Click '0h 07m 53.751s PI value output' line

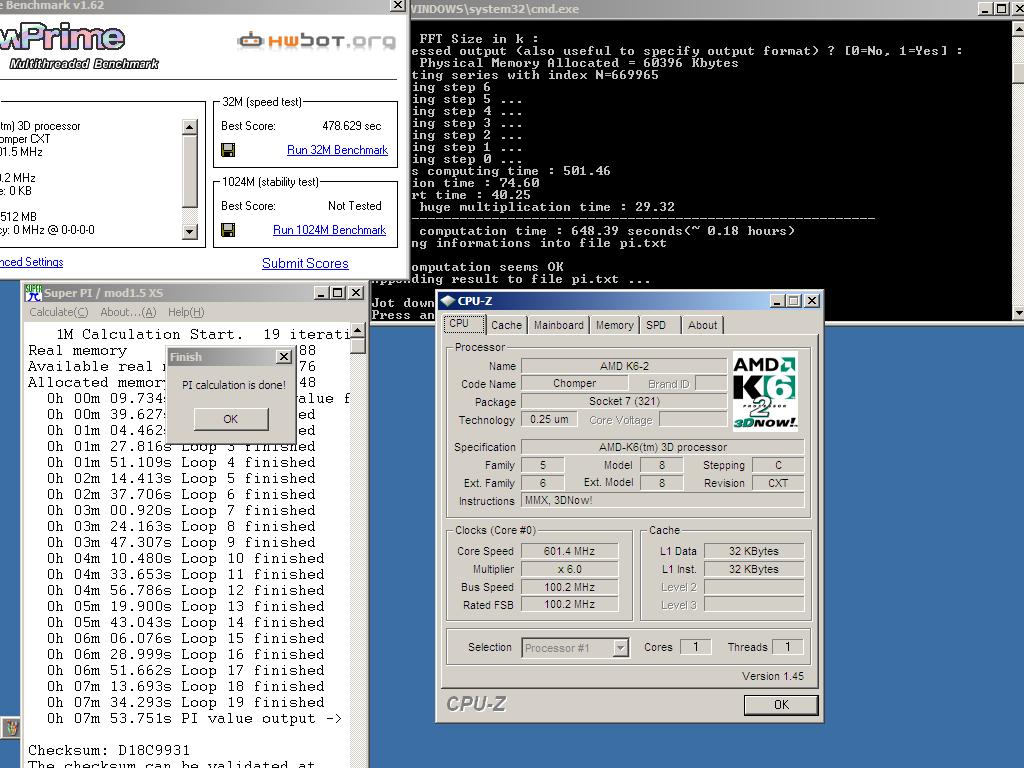194,718
